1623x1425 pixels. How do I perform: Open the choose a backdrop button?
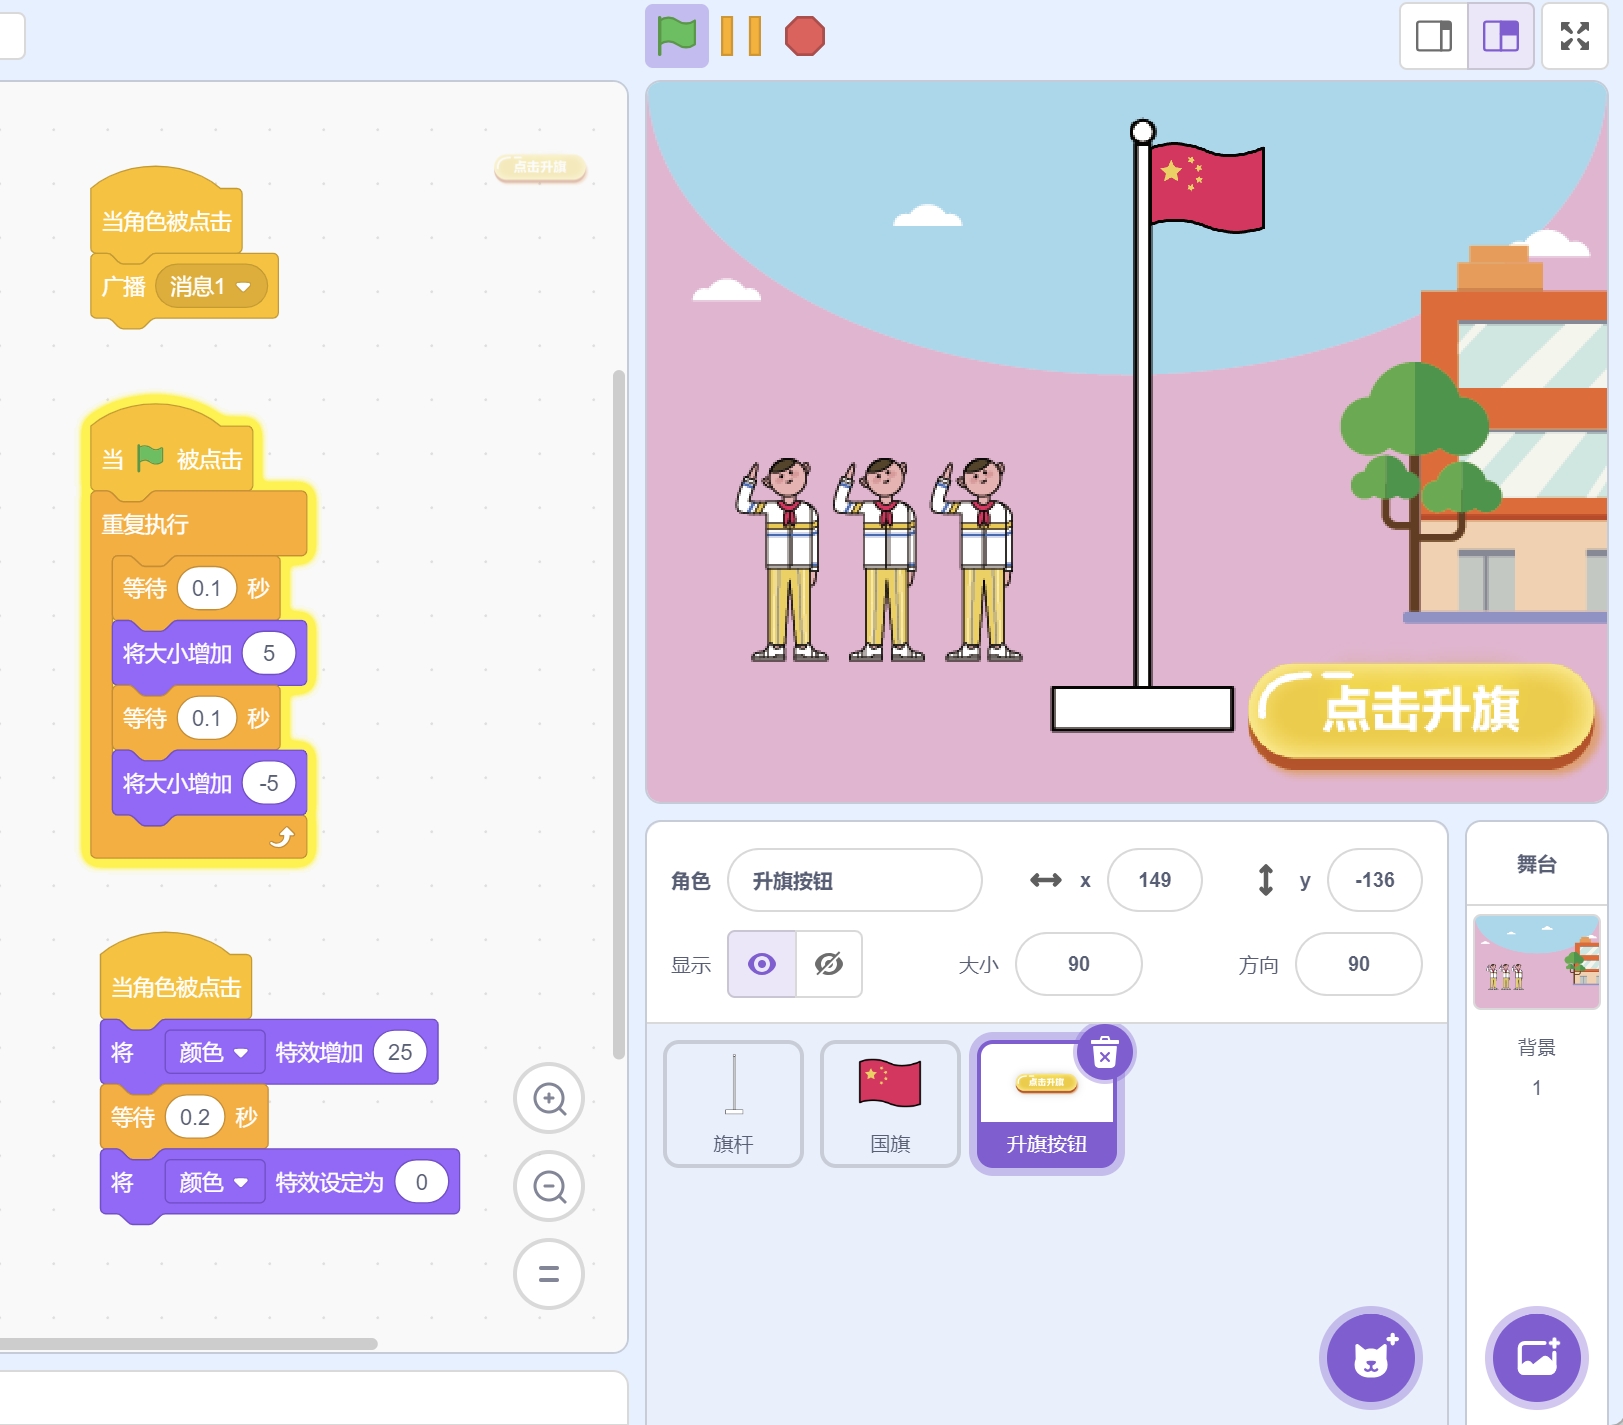(1536, 1357)
